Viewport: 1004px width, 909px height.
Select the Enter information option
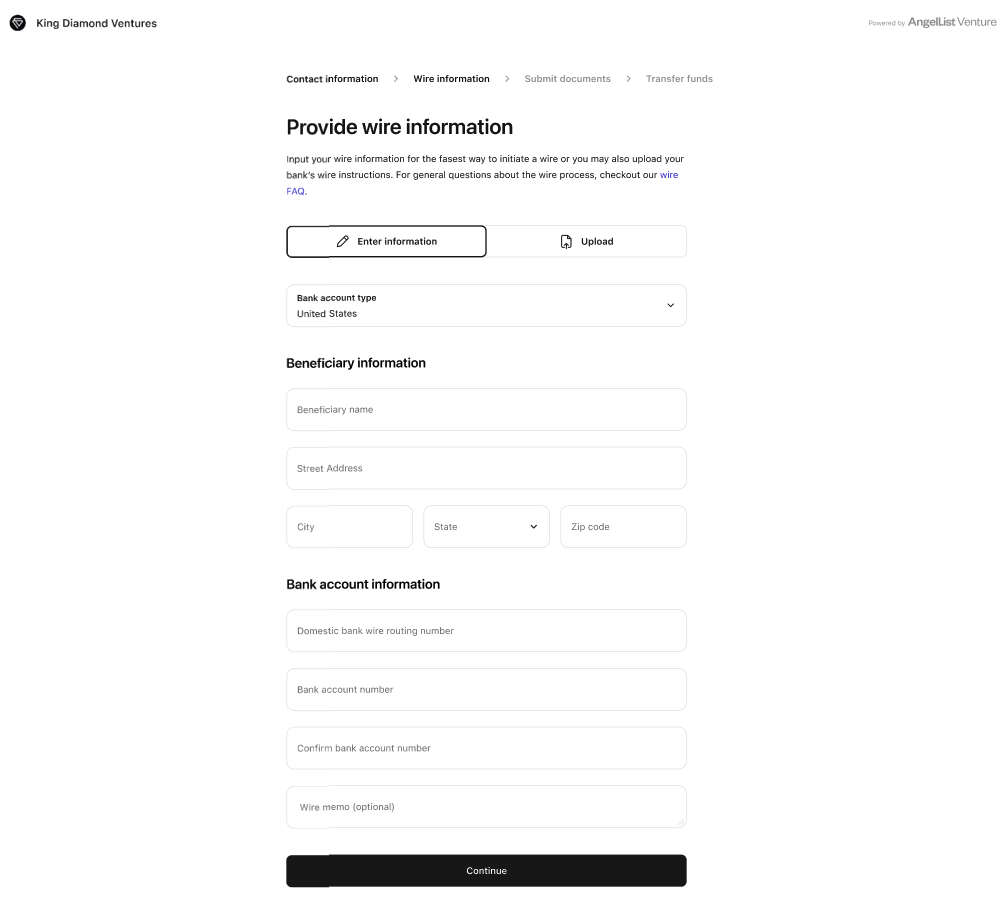[386, 241]
